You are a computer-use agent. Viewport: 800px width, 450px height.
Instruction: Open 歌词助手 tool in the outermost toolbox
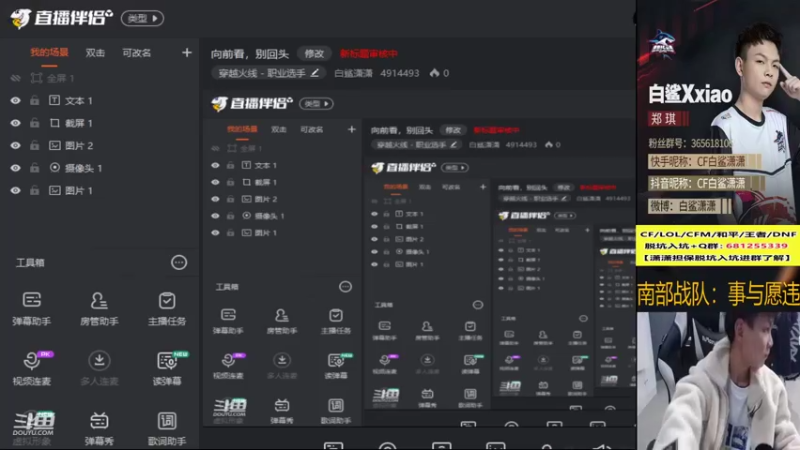tap(167, 429)
